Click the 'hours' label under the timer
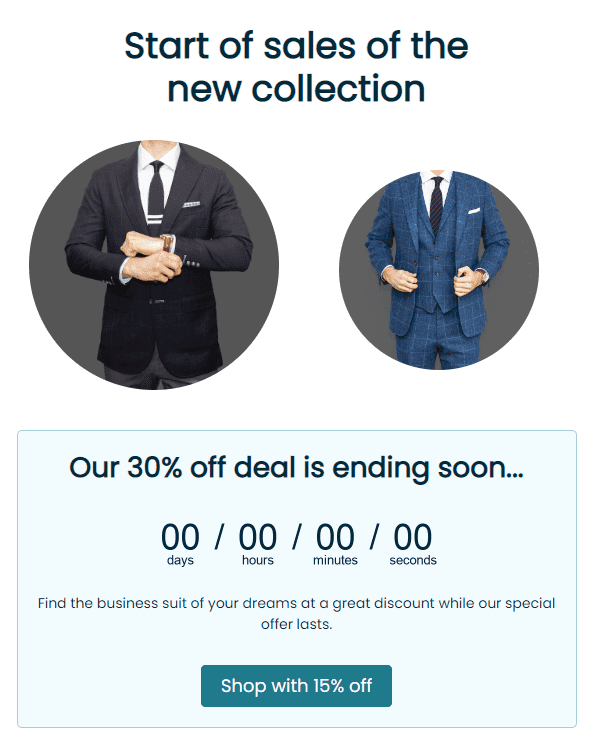 258,560
